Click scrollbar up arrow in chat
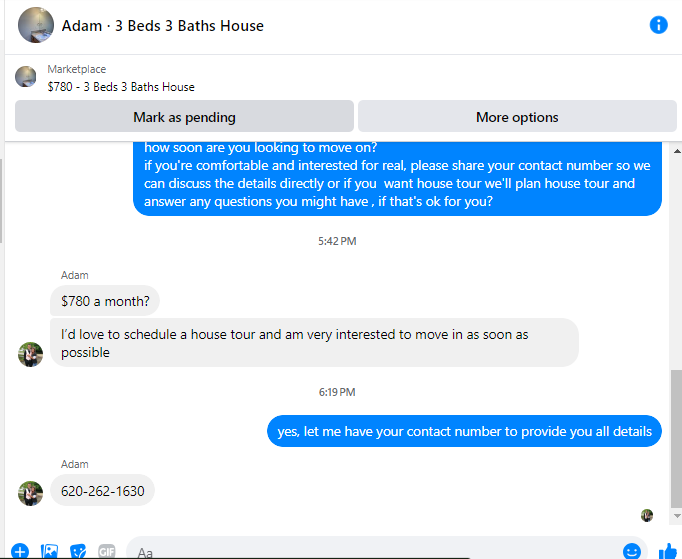This screenshot has width=682, height=559. 677,151
